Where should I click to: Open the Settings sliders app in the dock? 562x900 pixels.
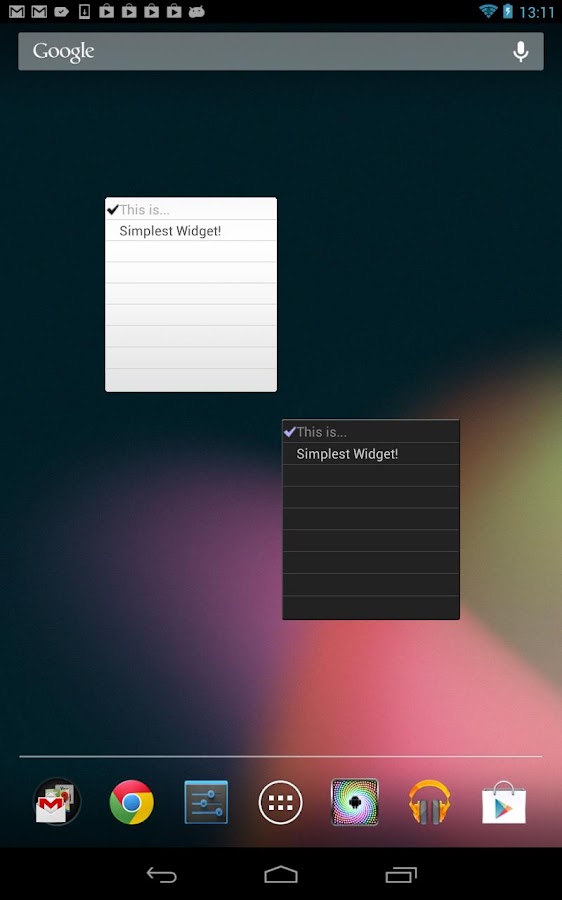(x=206, y=802)
